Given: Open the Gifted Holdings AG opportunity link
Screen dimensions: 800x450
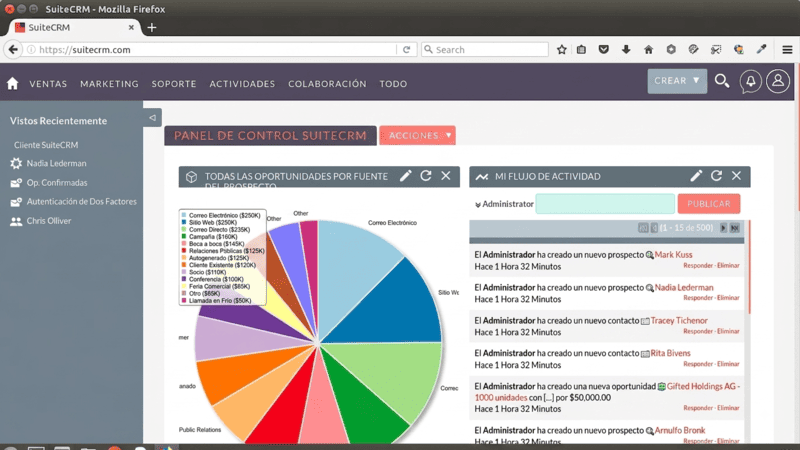Looking at the screenshot, I should [703, 386].
